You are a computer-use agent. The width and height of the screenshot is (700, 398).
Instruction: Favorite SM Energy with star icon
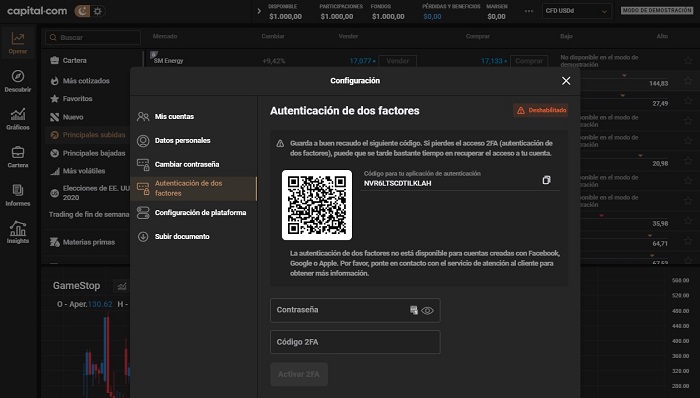pyautogui.click(x=688, y=61)
